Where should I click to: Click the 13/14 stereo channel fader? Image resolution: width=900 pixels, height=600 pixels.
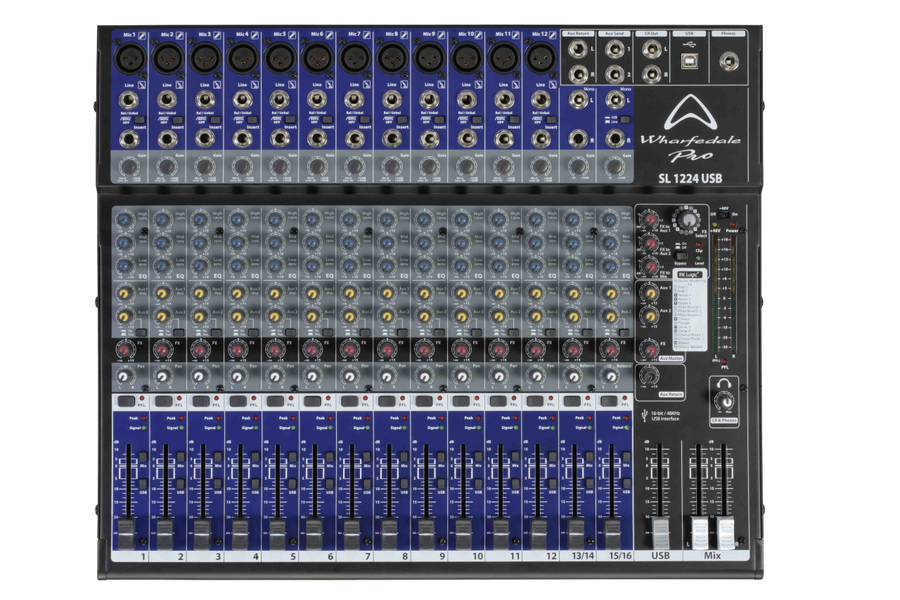(575, 535)
